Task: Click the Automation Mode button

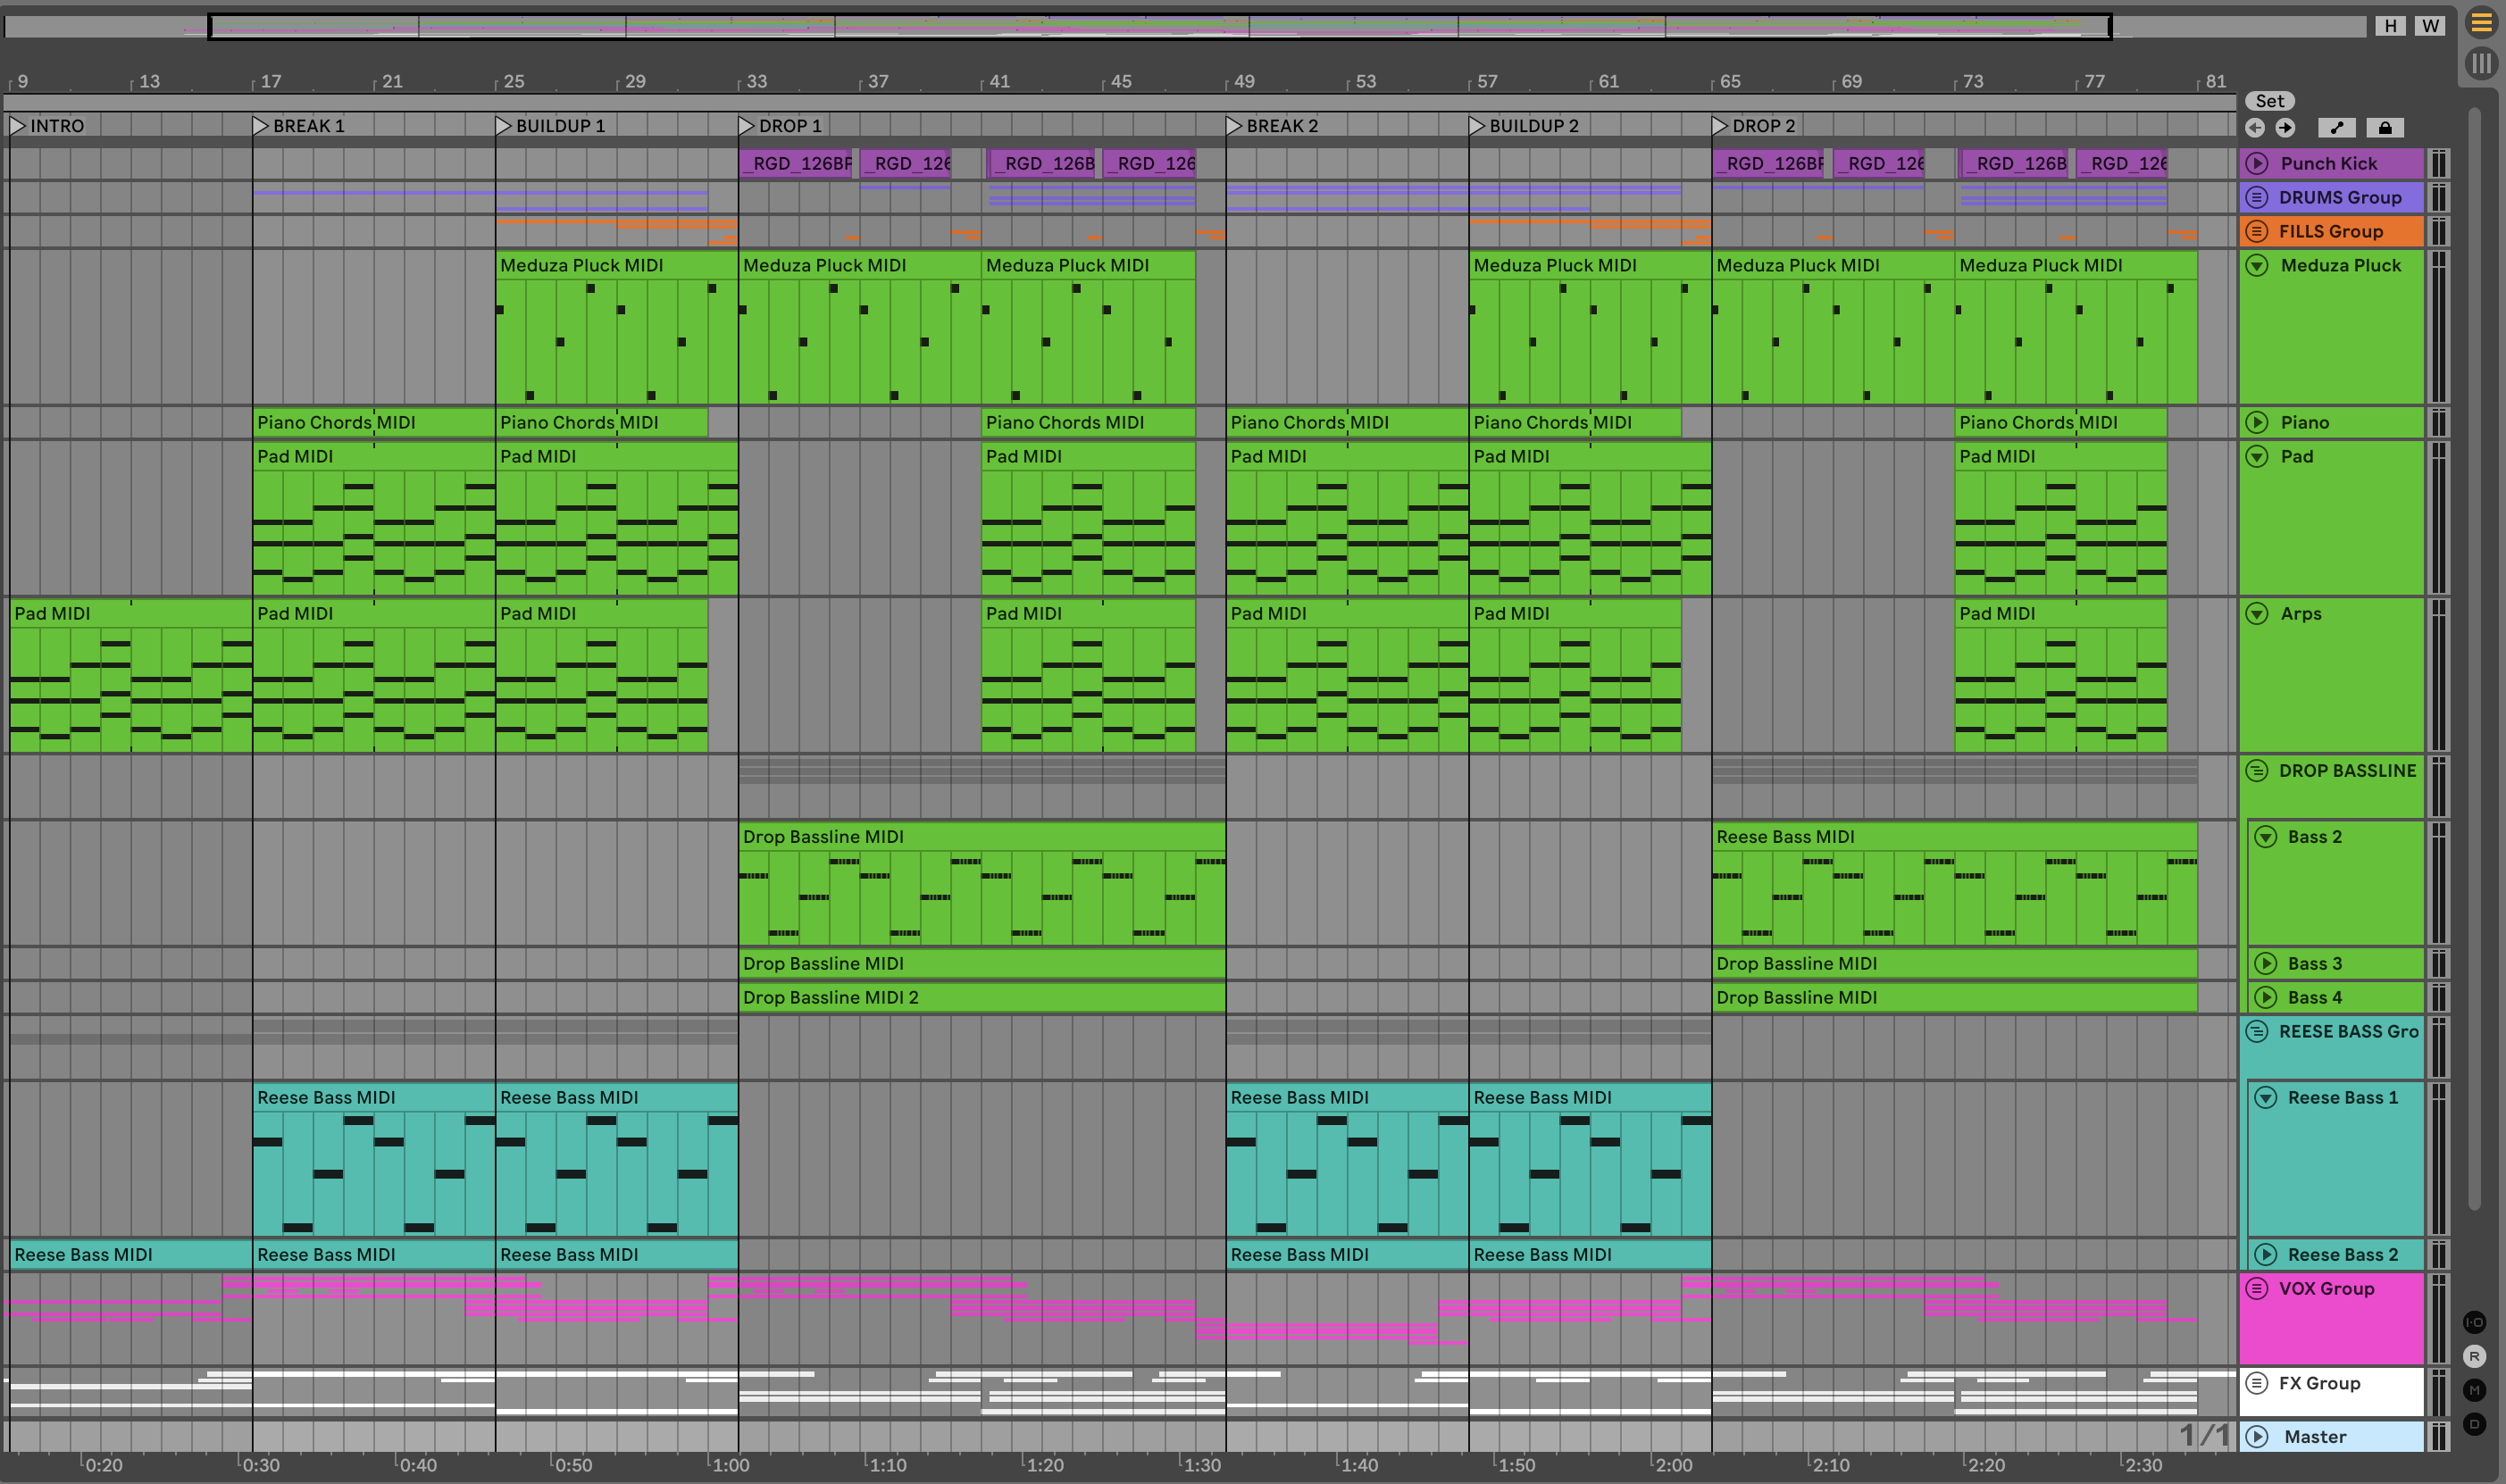Action: (2336, 128)
